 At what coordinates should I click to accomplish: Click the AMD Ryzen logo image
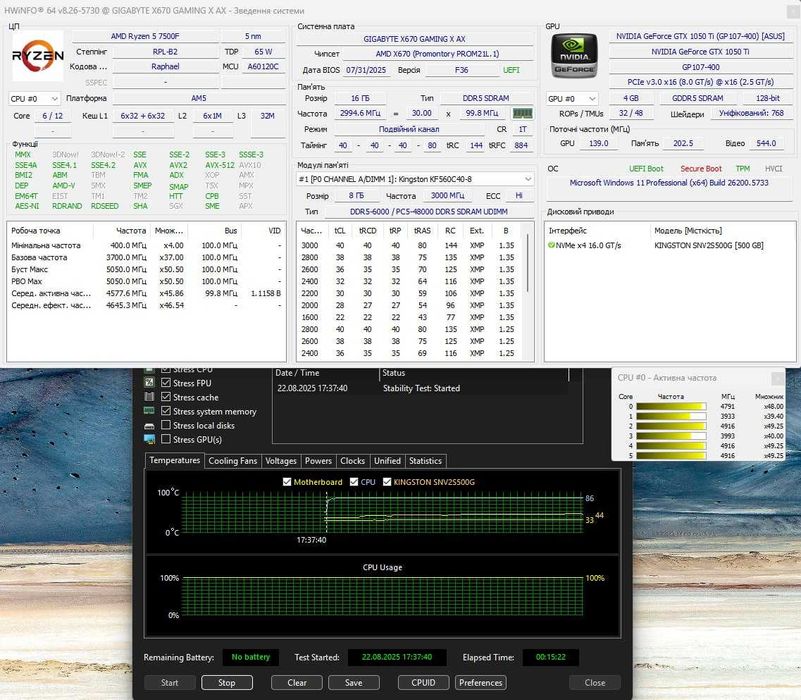point(38,56)
